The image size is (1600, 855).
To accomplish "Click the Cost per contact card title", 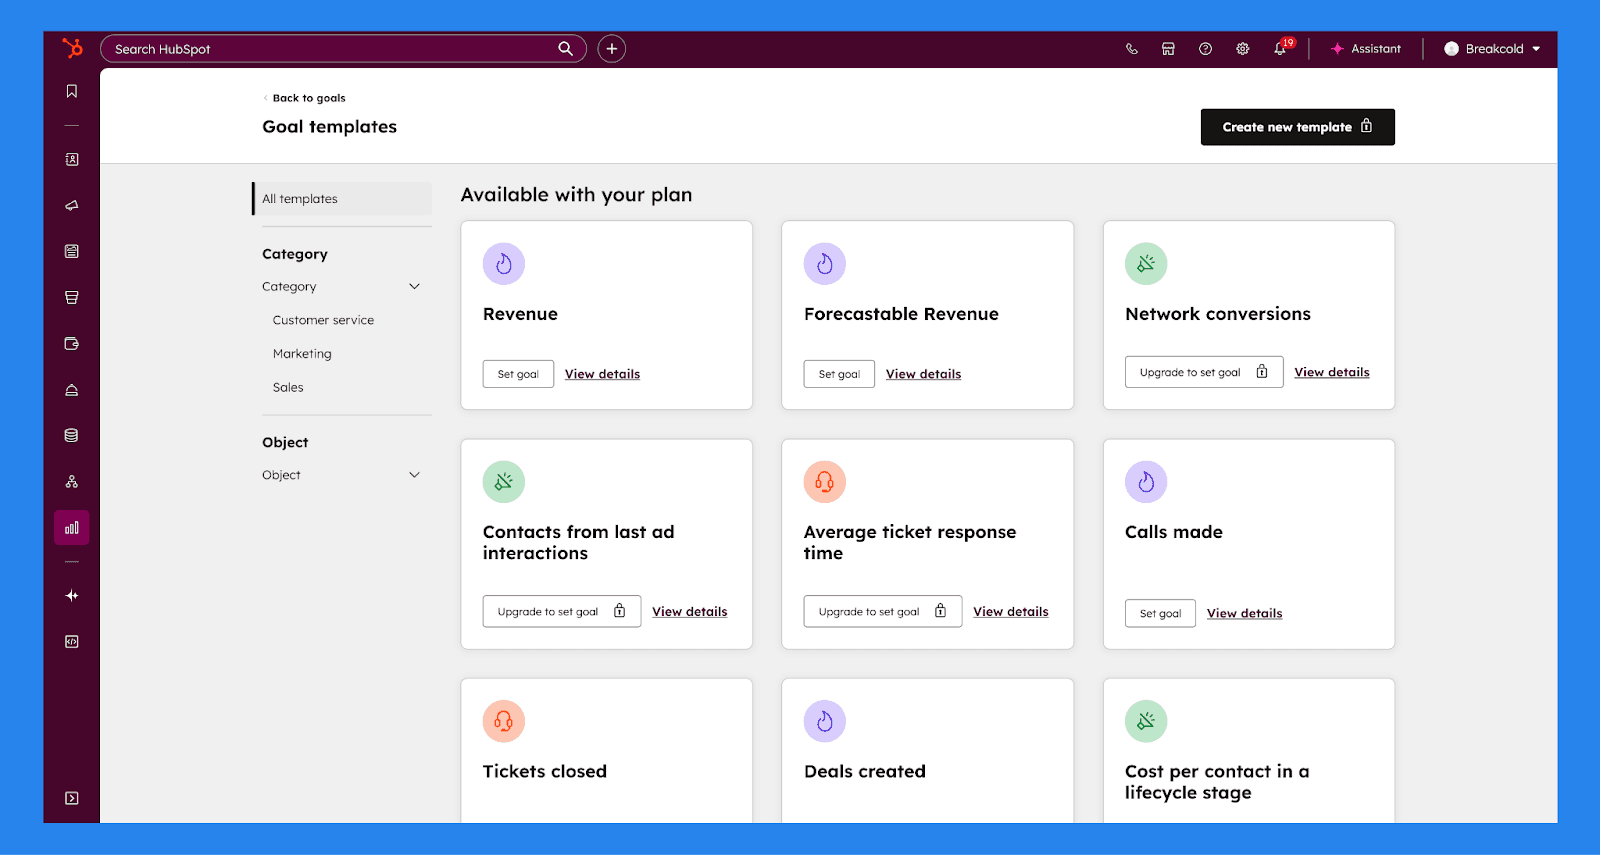I will click(x=1217, y=782).
